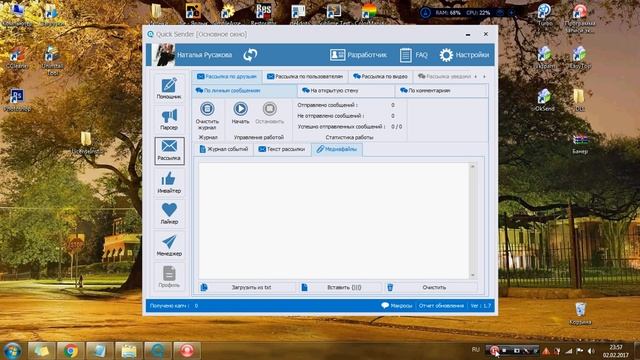Image resolution: width=640 pixels, height=360 pixels.
Task: Switch to Рассылка по друзьям tab
Action: tap(227, 76)
